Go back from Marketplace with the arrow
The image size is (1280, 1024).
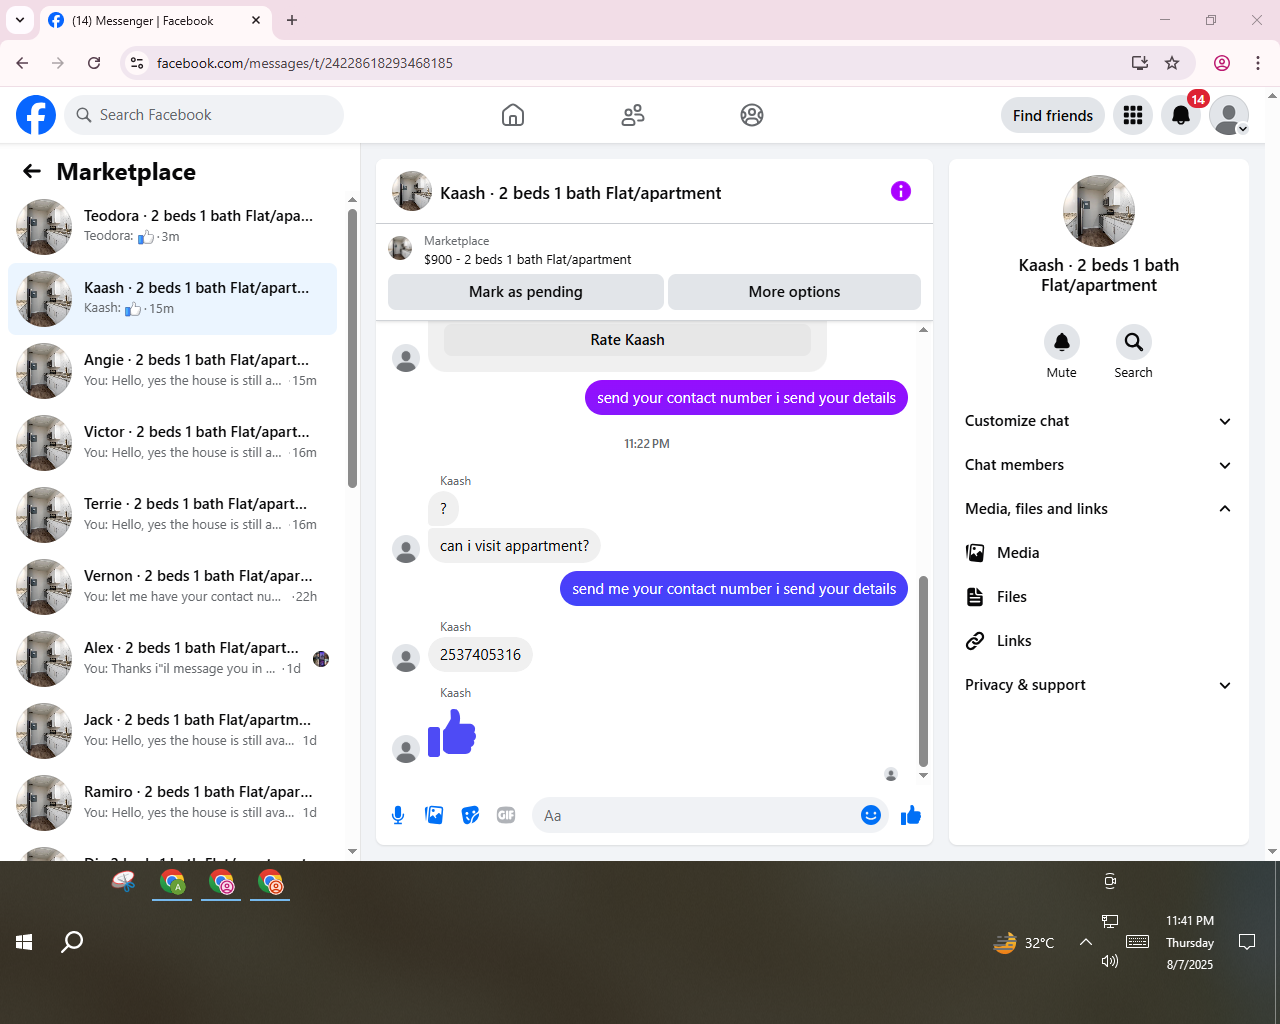[x=32, y=171]
